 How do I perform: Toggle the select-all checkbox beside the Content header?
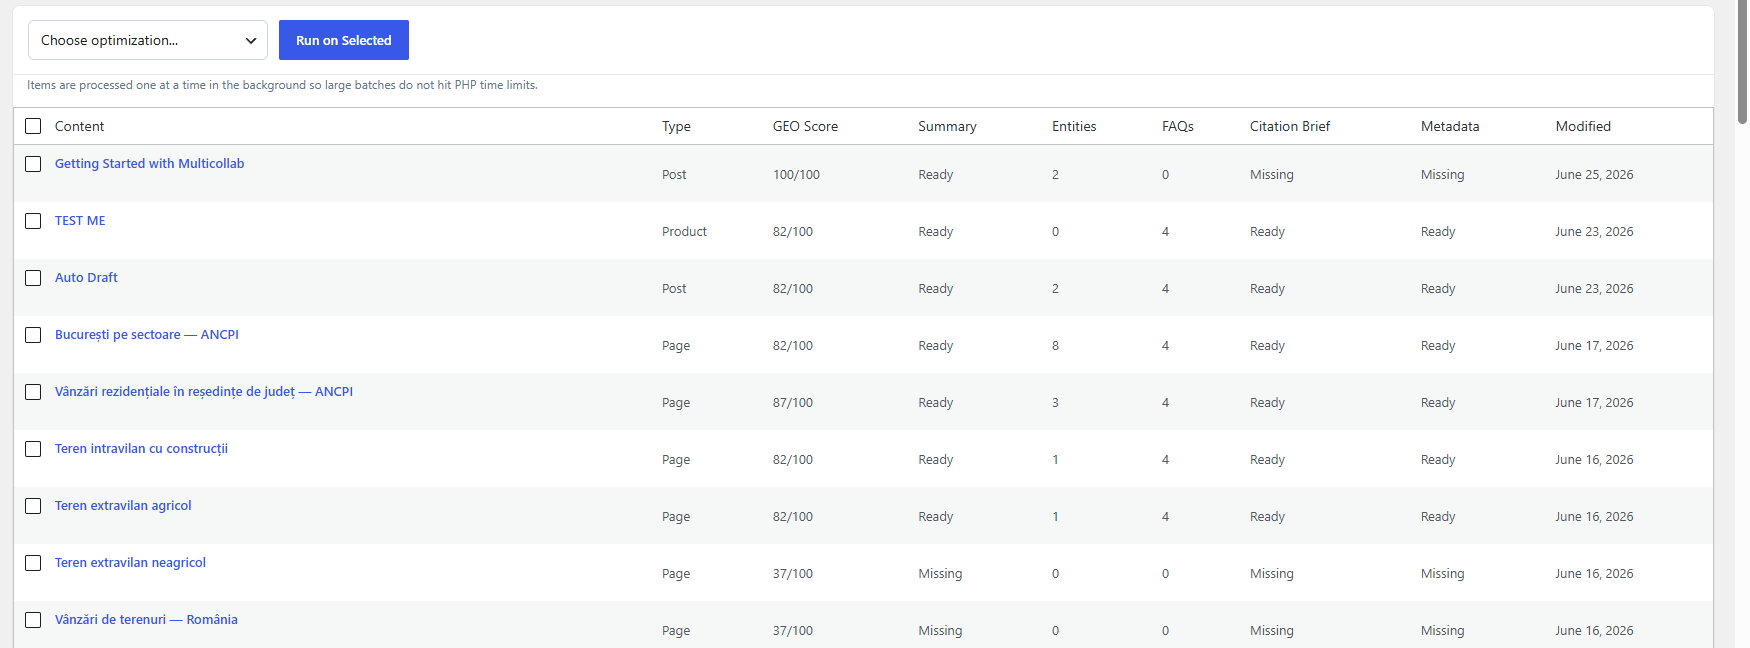click(x=33, y=126)
